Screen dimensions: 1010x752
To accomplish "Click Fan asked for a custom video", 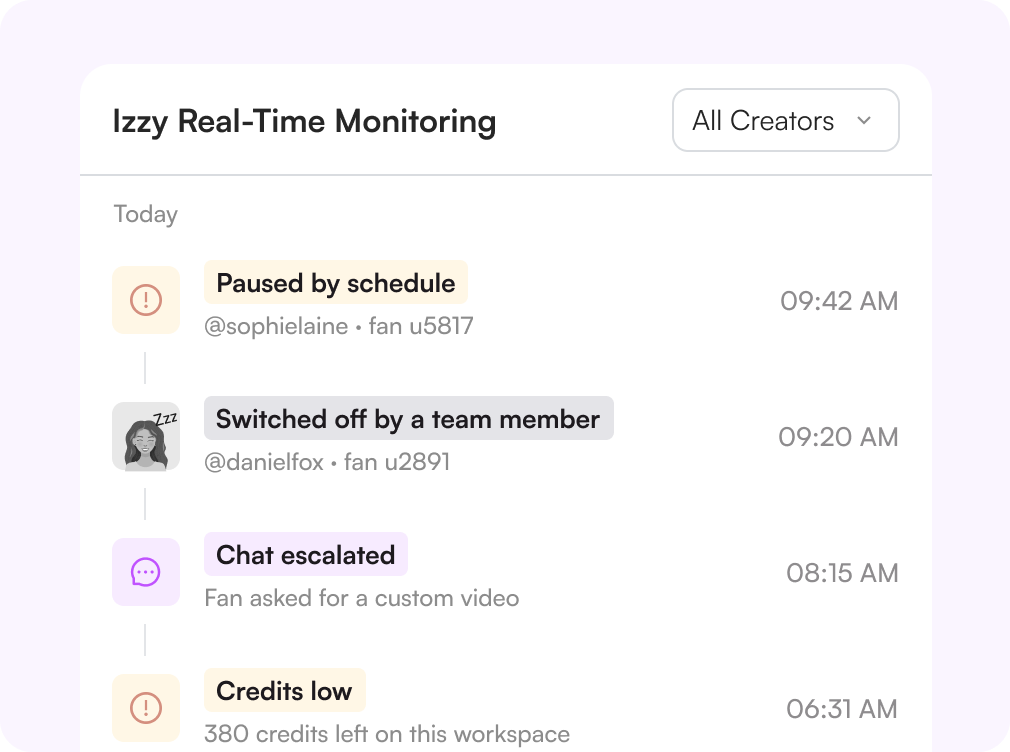I will click(361, 598).
